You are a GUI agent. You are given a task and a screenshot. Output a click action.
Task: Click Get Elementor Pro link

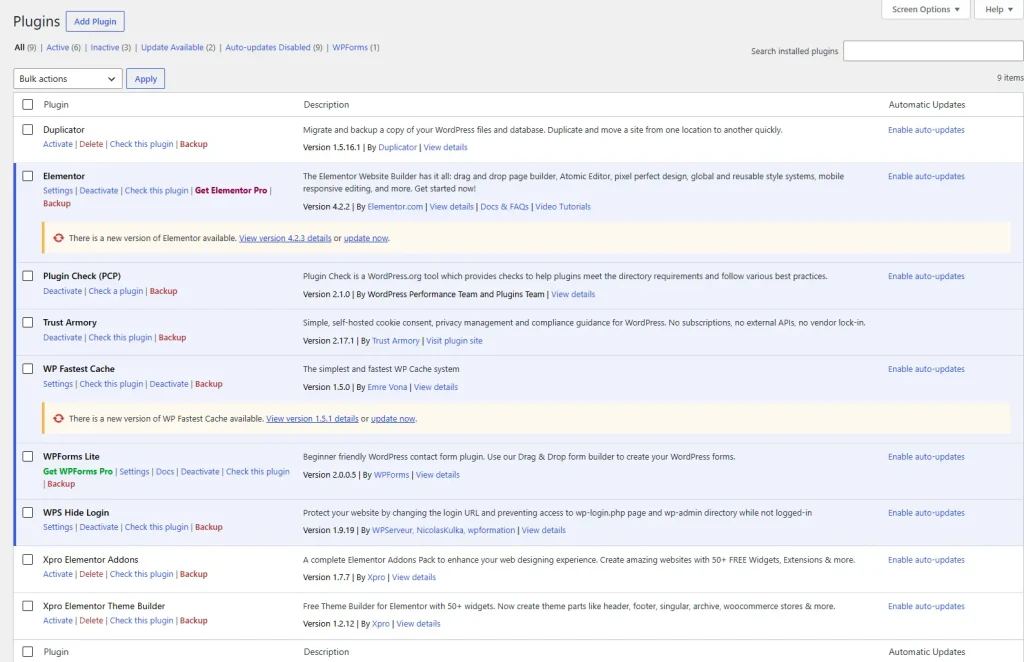pos(231,191)
